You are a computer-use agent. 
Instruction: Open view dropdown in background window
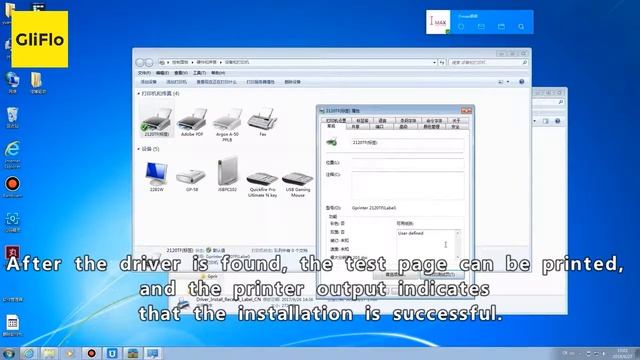point(535,121)
